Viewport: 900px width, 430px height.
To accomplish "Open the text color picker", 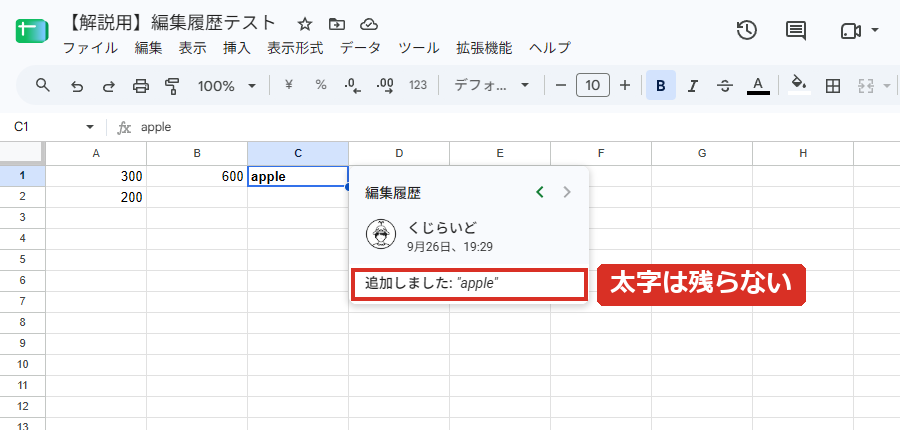I will coord(758,86).
